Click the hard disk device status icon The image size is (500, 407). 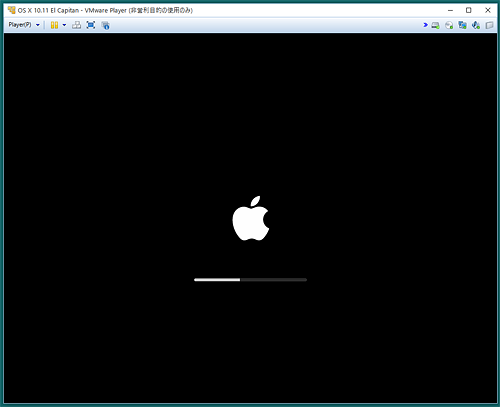[x=435, y=25]
